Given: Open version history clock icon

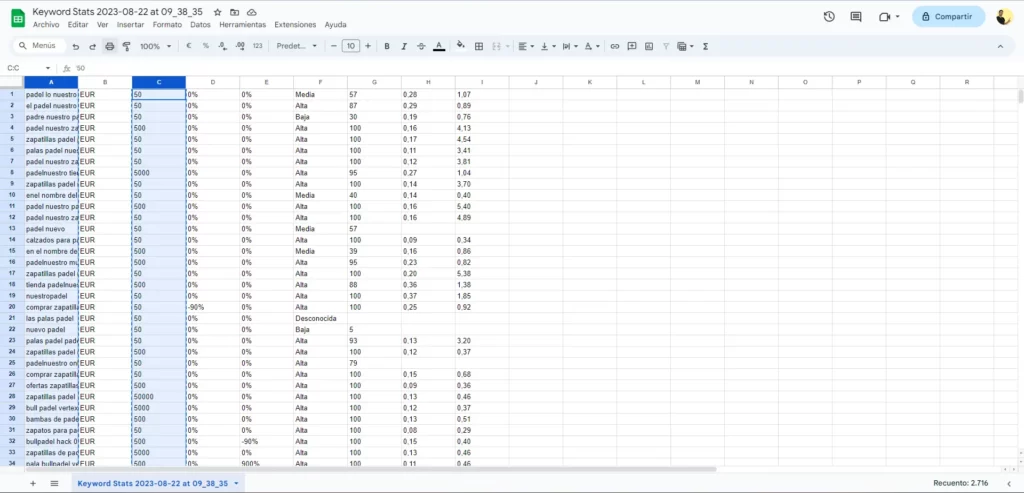Looking at the screenshot, I should [829, 17].
